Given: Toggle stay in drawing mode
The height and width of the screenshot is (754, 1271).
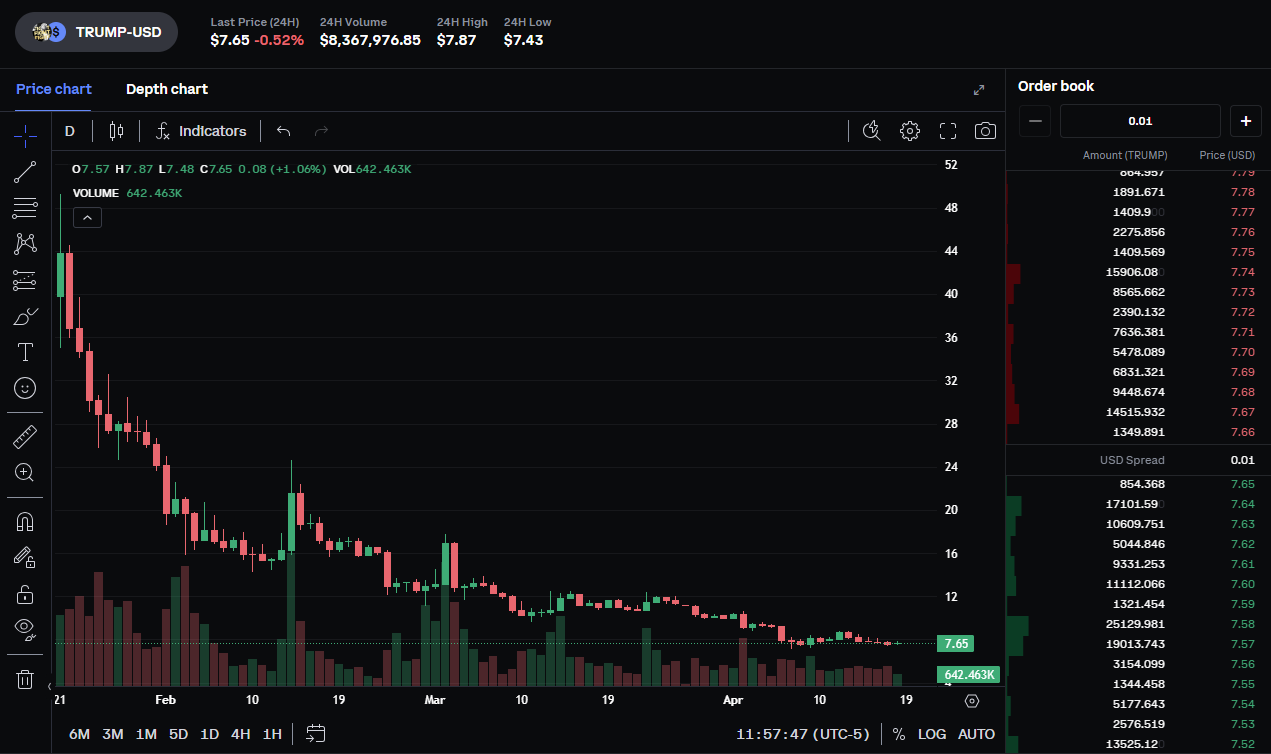Looking at the screenshot, I should (25, 557).
